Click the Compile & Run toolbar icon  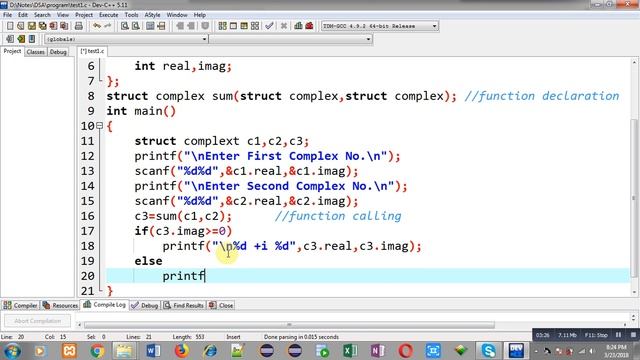244,26
